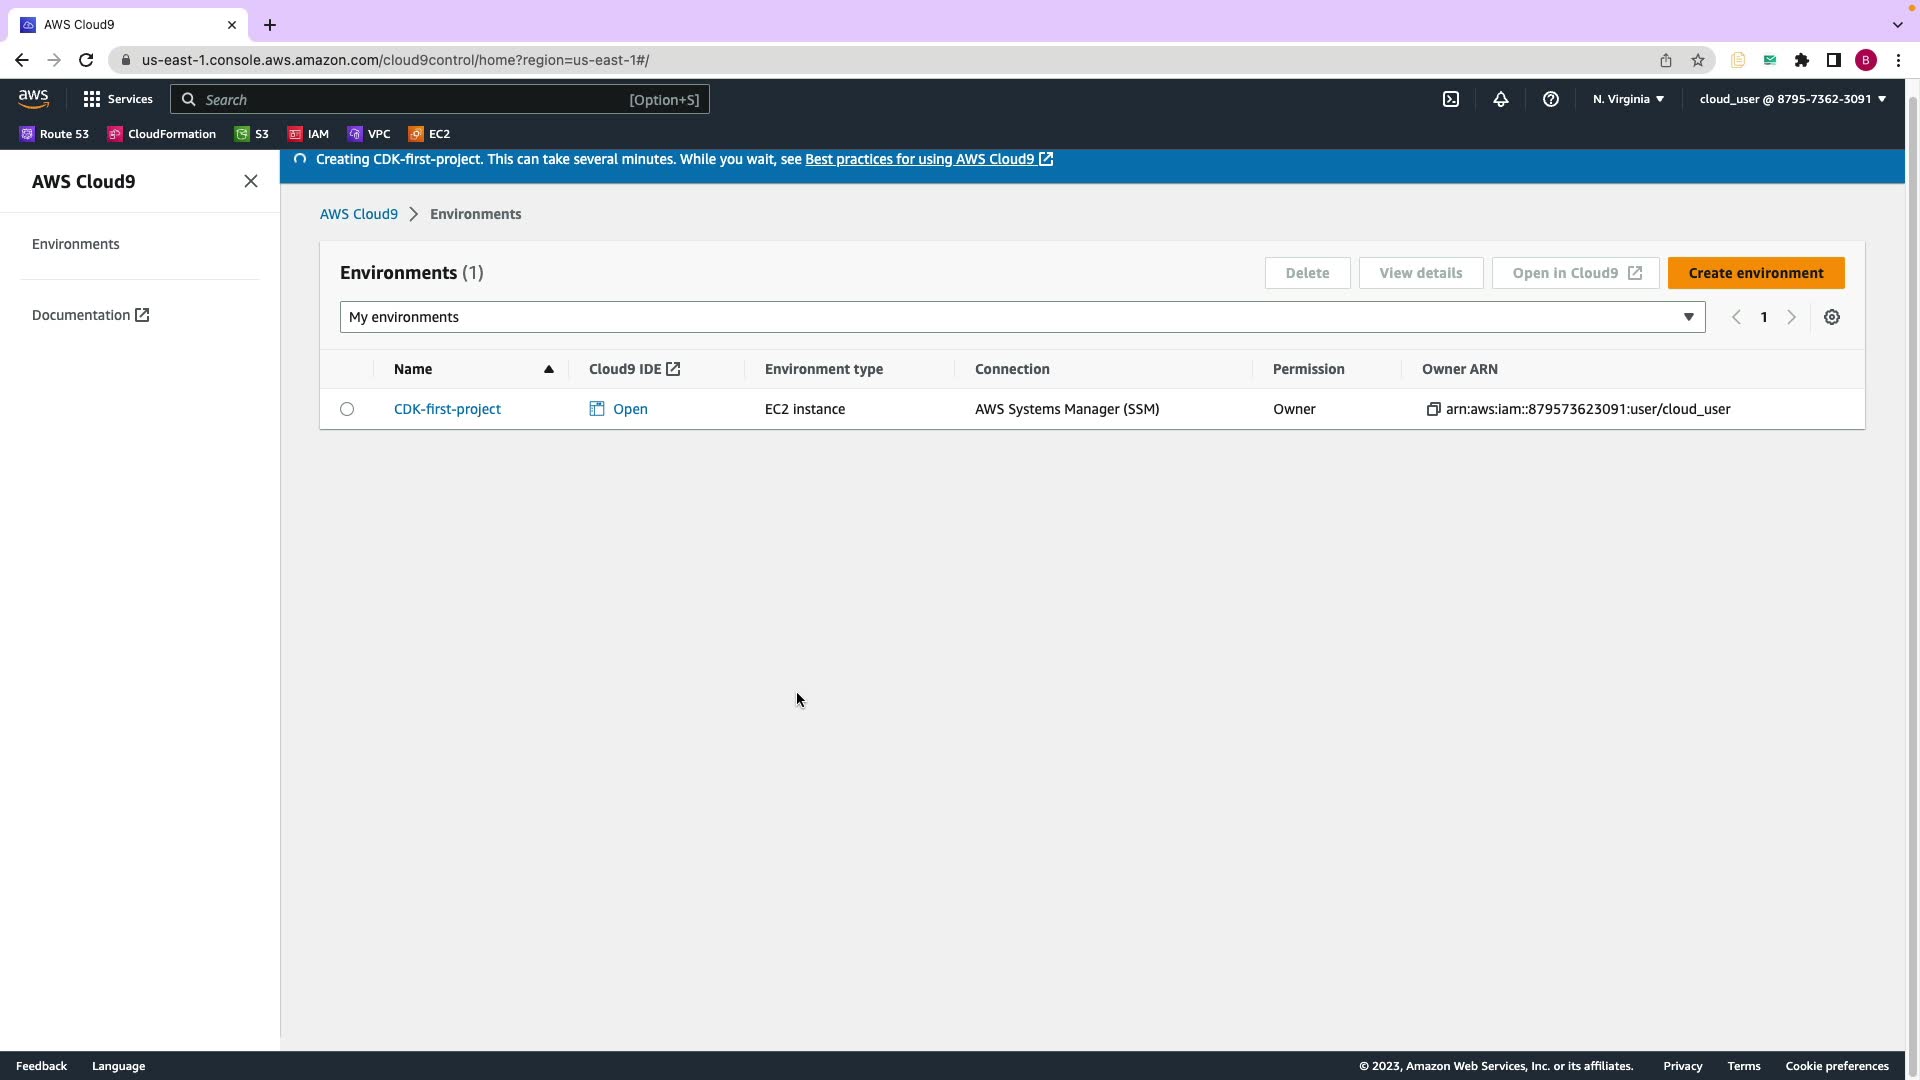Open the Services grid menu
1920x1080 pixels.
[117, 99]
